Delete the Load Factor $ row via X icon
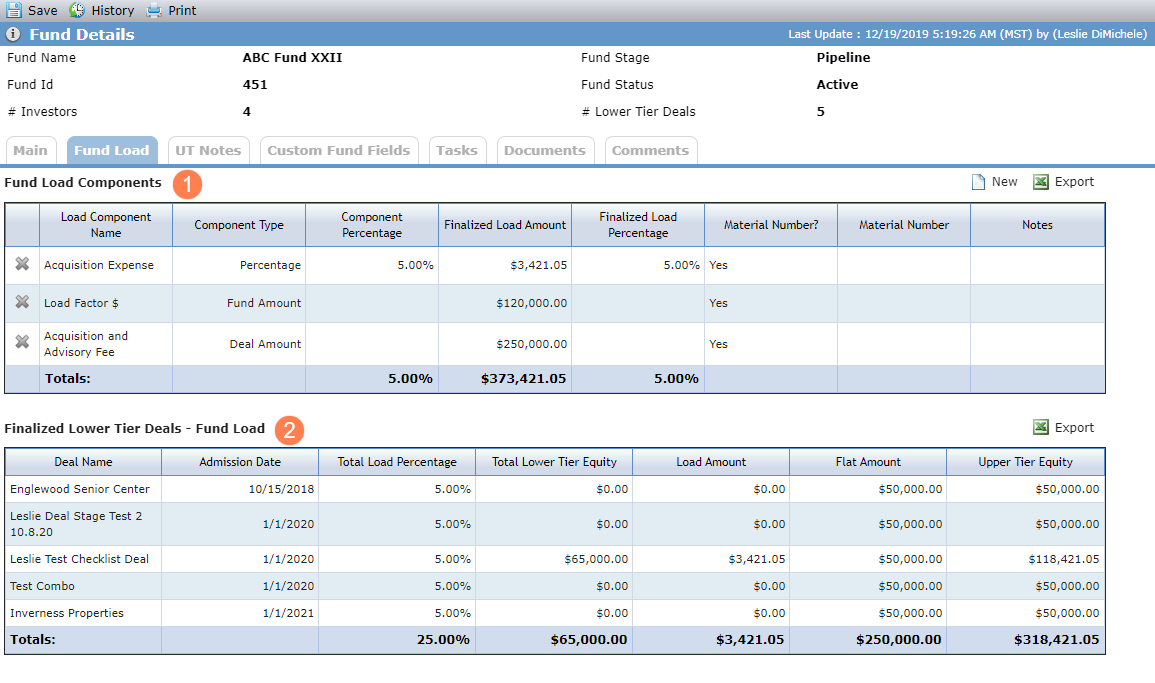This screenshot has width=1155, height=683. (22, 302)
